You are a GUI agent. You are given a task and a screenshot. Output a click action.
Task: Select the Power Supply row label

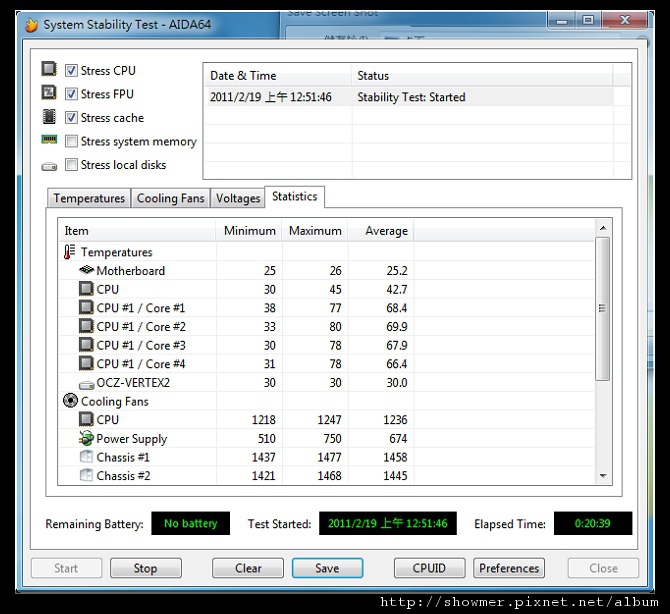tap(132, 439)
